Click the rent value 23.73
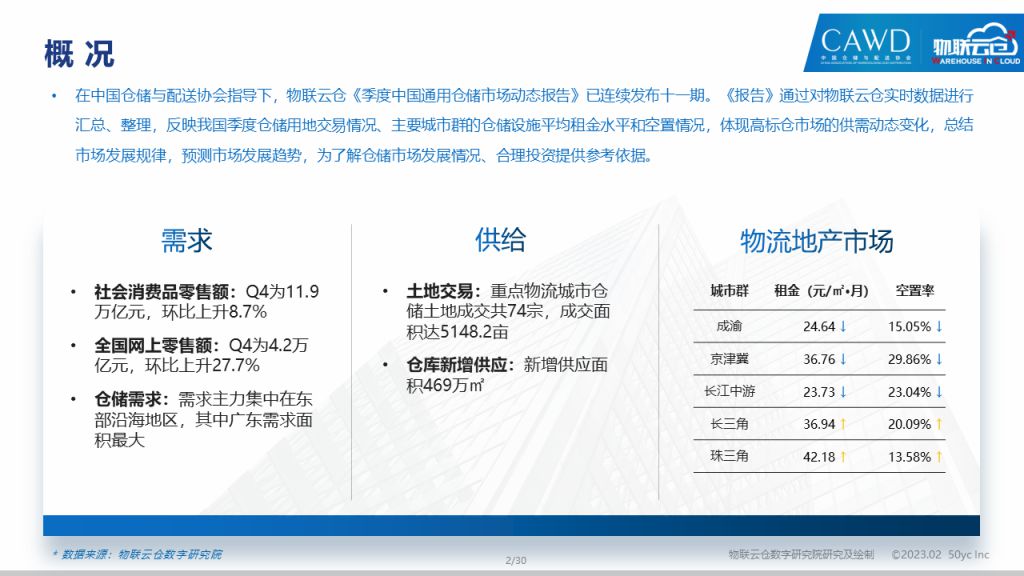1024x576 pixels. (x=819, y=392)
